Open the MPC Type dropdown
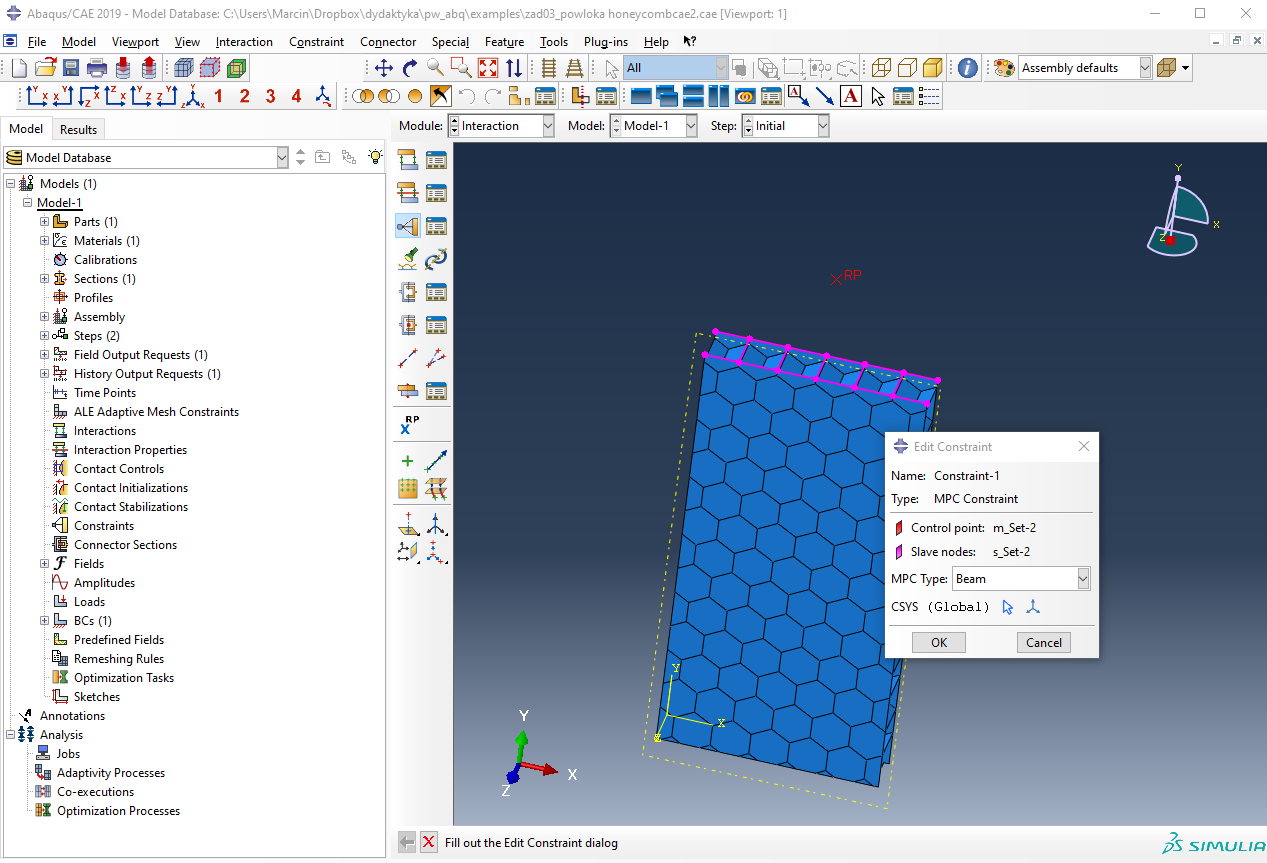1267x863 pixels. click(x=1082, y=579)
